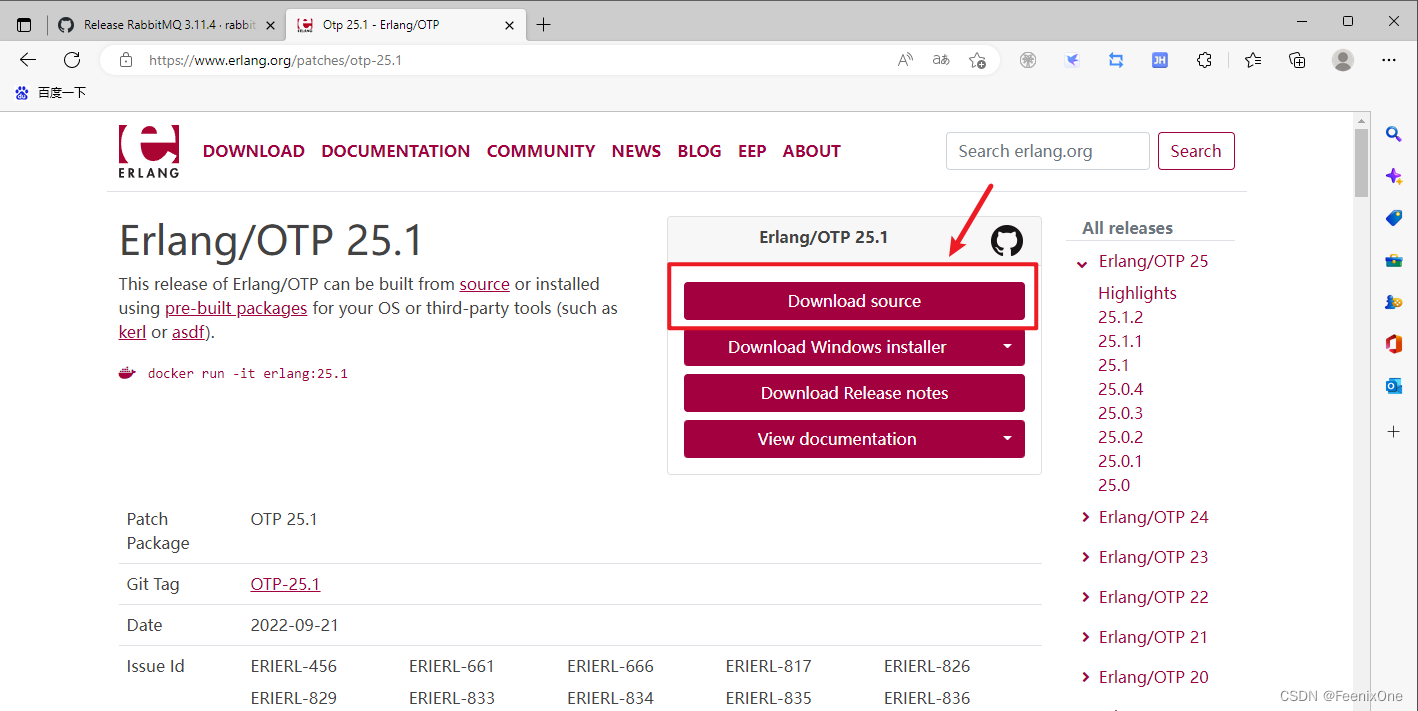The width and height of the screenshot is (1418, 711).
Task: Open sidebar Microsoft 365 icon
Action: tap(1393, 344)
